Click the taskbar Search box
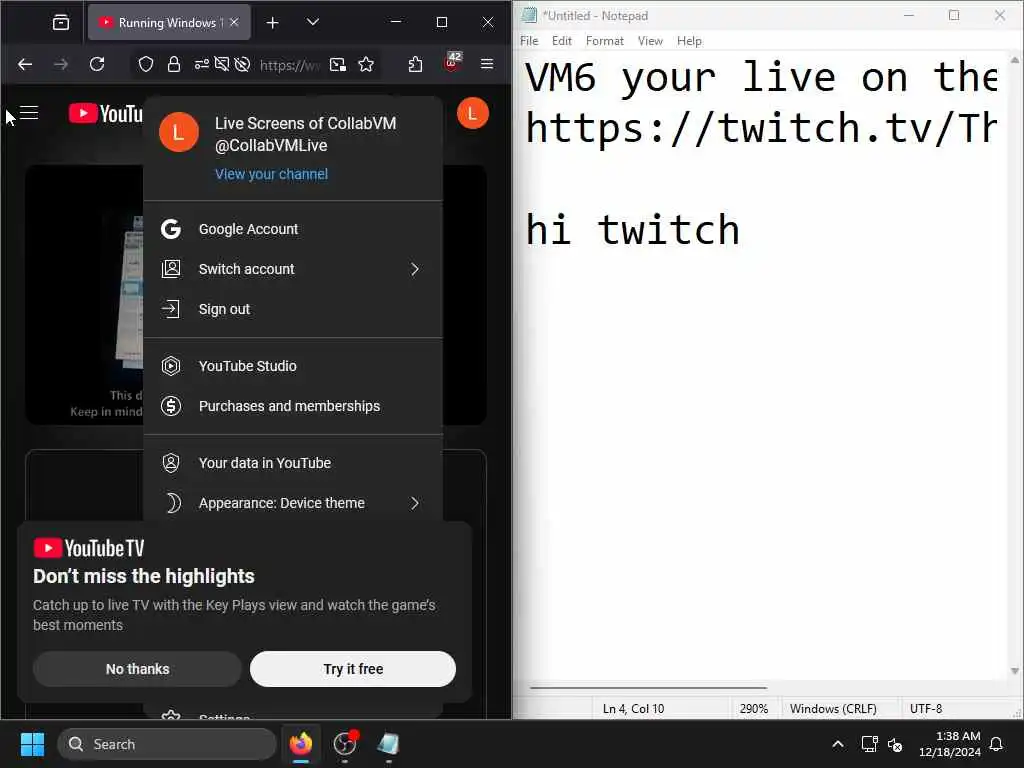Viewport: 1024px width, 768px height. pos(167,744)
